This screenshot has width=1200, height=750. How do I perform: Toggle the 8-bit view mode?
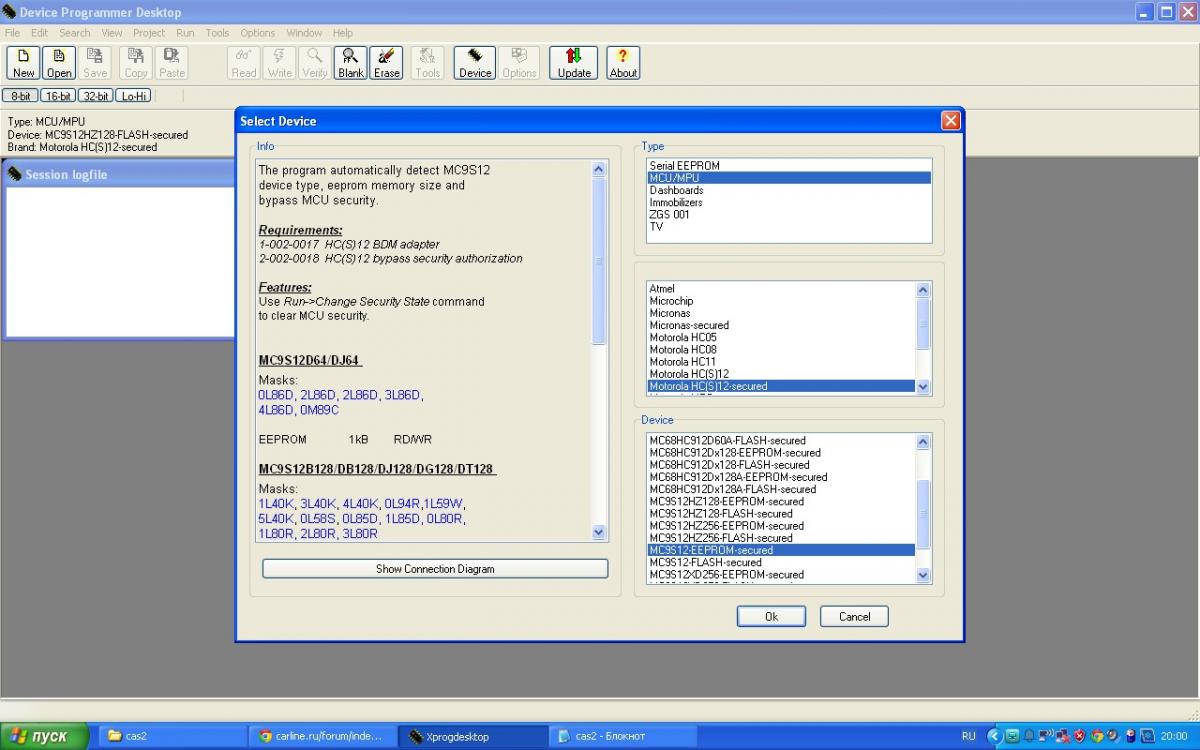21,96
